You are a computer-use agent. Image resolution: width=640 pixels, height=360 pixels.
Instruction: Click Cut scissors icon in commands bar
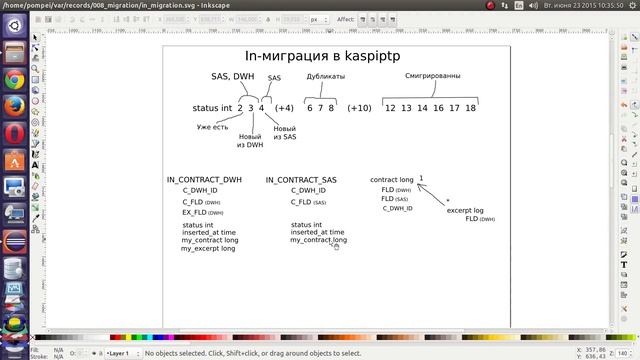pyautogui.click(x=624, y=139)
